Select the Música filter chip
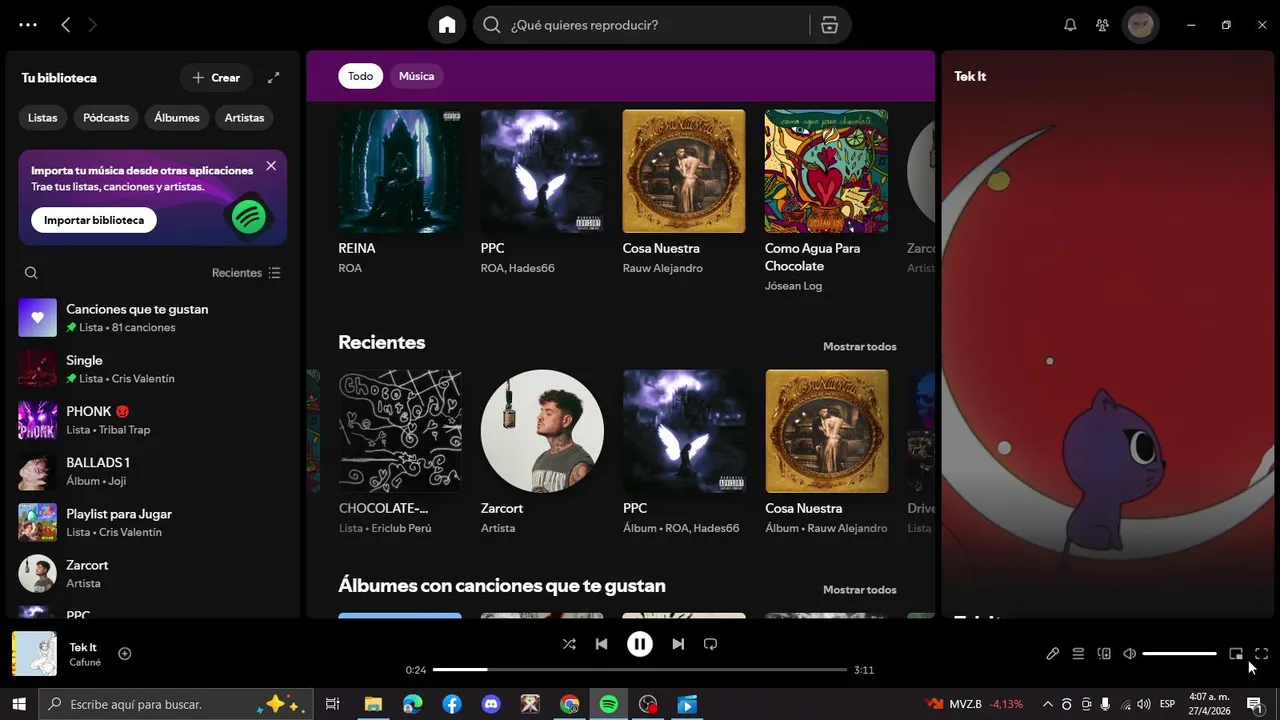Screen dimensions: 1280x720 pos(416,76)
